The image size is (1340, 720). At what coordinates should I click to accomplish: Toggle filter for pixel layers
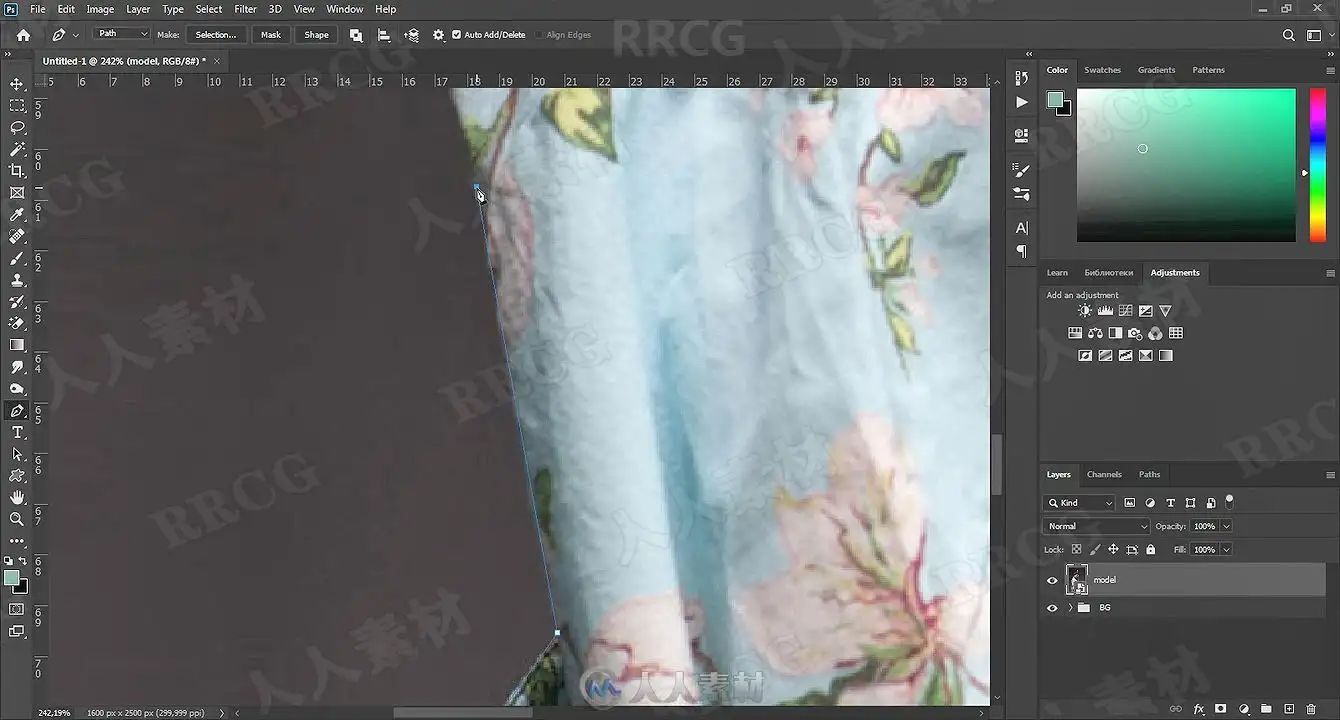[x=1130, y=503]
